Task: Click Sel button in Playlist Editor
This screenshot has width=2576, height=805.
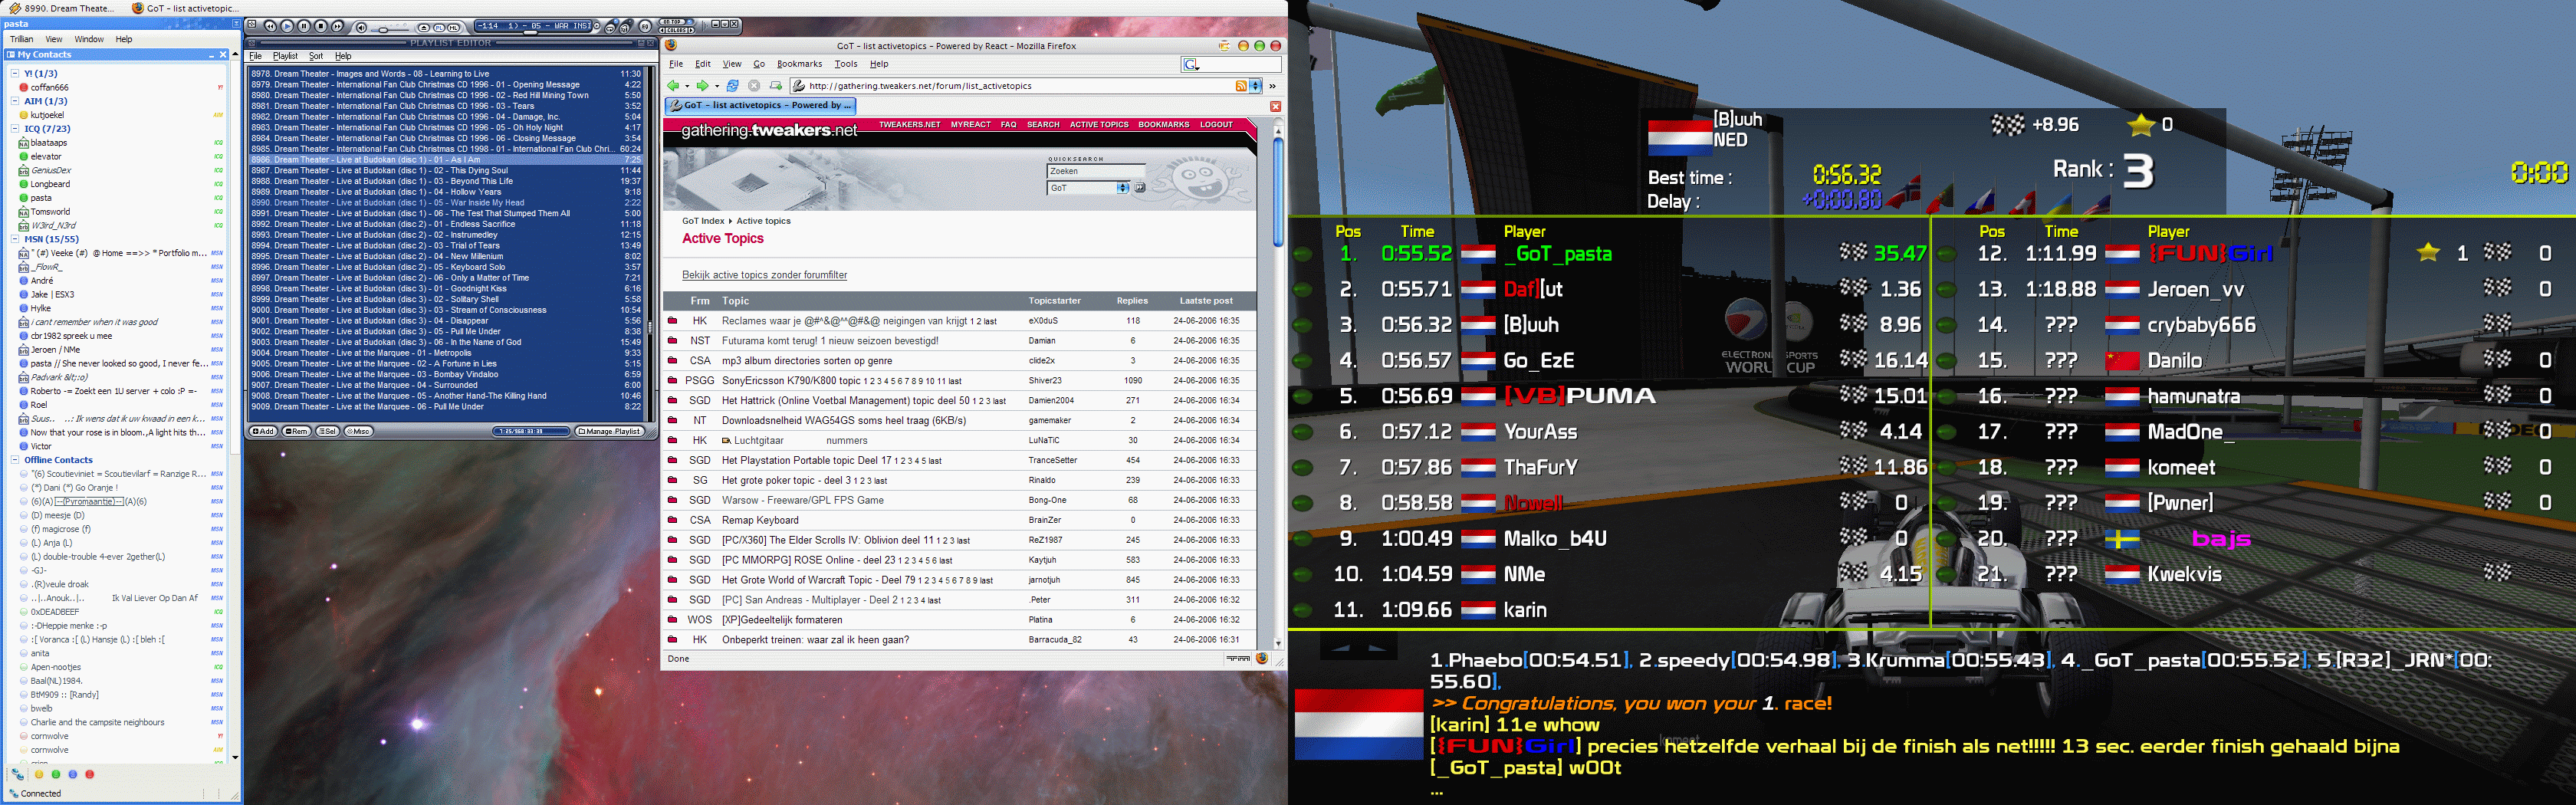Action: click(x=328, y=431)
